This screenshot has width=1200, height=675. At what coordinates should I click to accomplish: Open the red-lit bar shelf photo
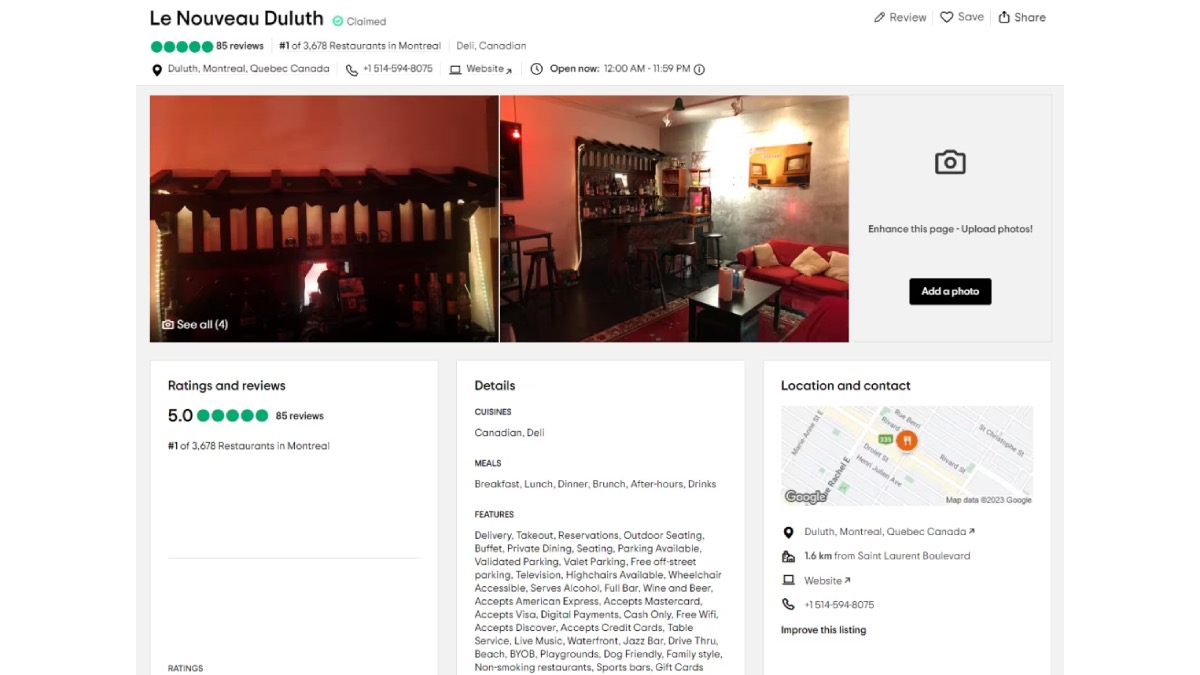click(x=324, y=218)
